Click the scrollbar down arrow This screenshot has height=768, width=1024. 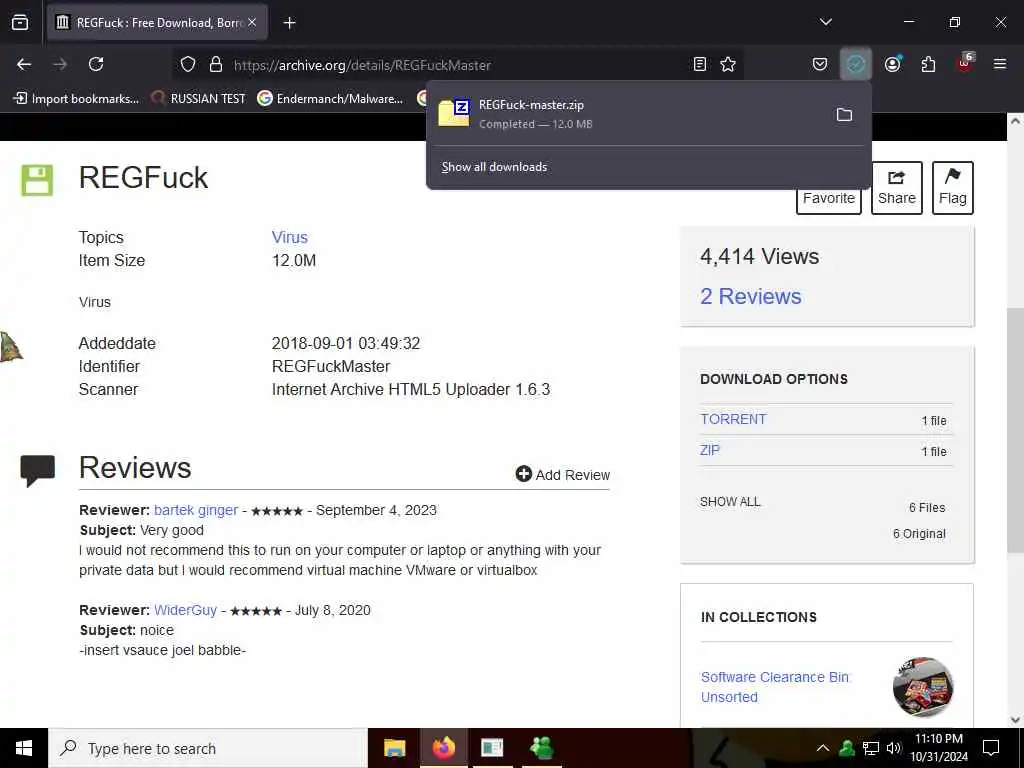click(1016, 720)
